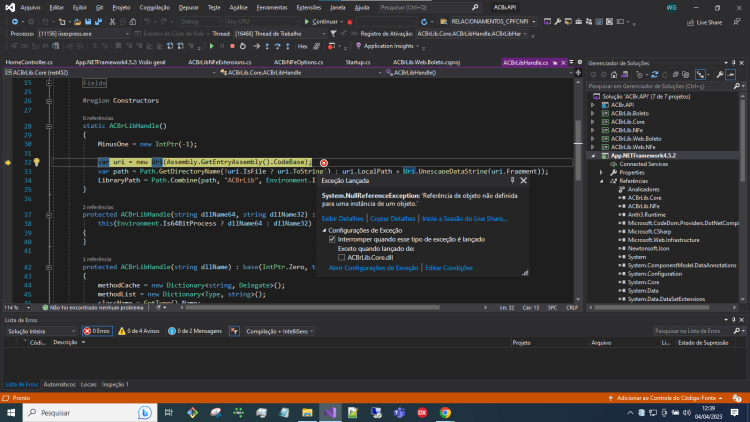Click the Save All icon in toolbar

pos(98,22)
